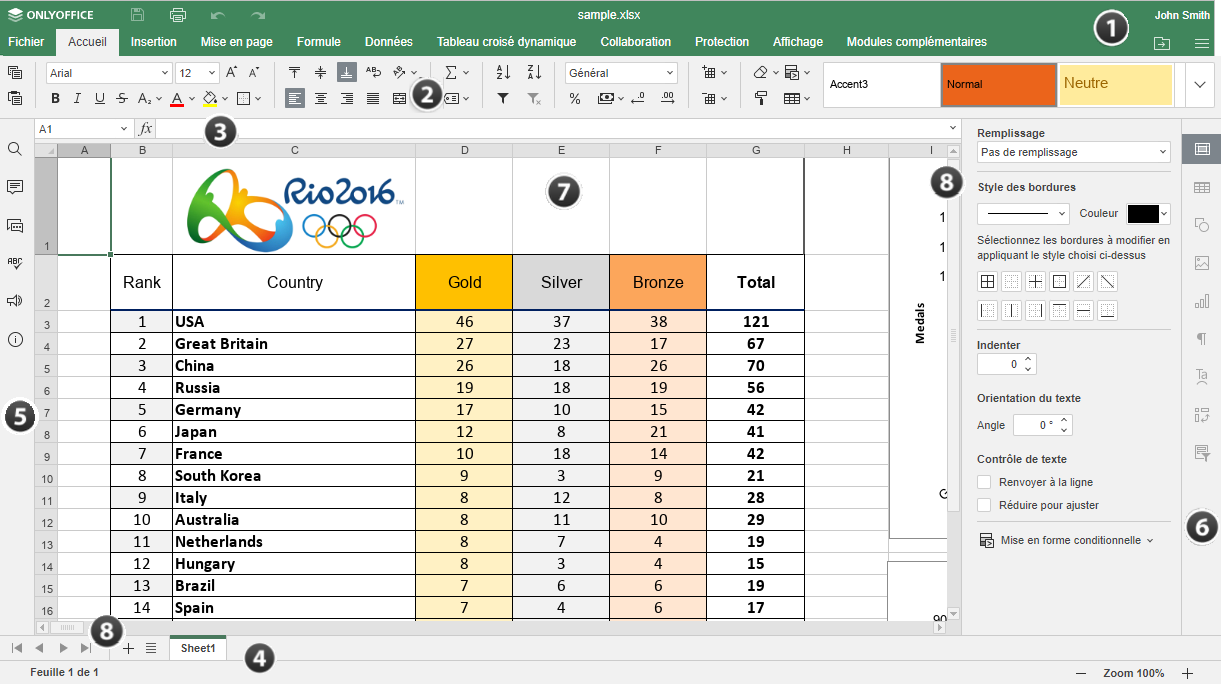Click the Paste icon in the toolbar

pyautogui.click(x=15, y=98)
